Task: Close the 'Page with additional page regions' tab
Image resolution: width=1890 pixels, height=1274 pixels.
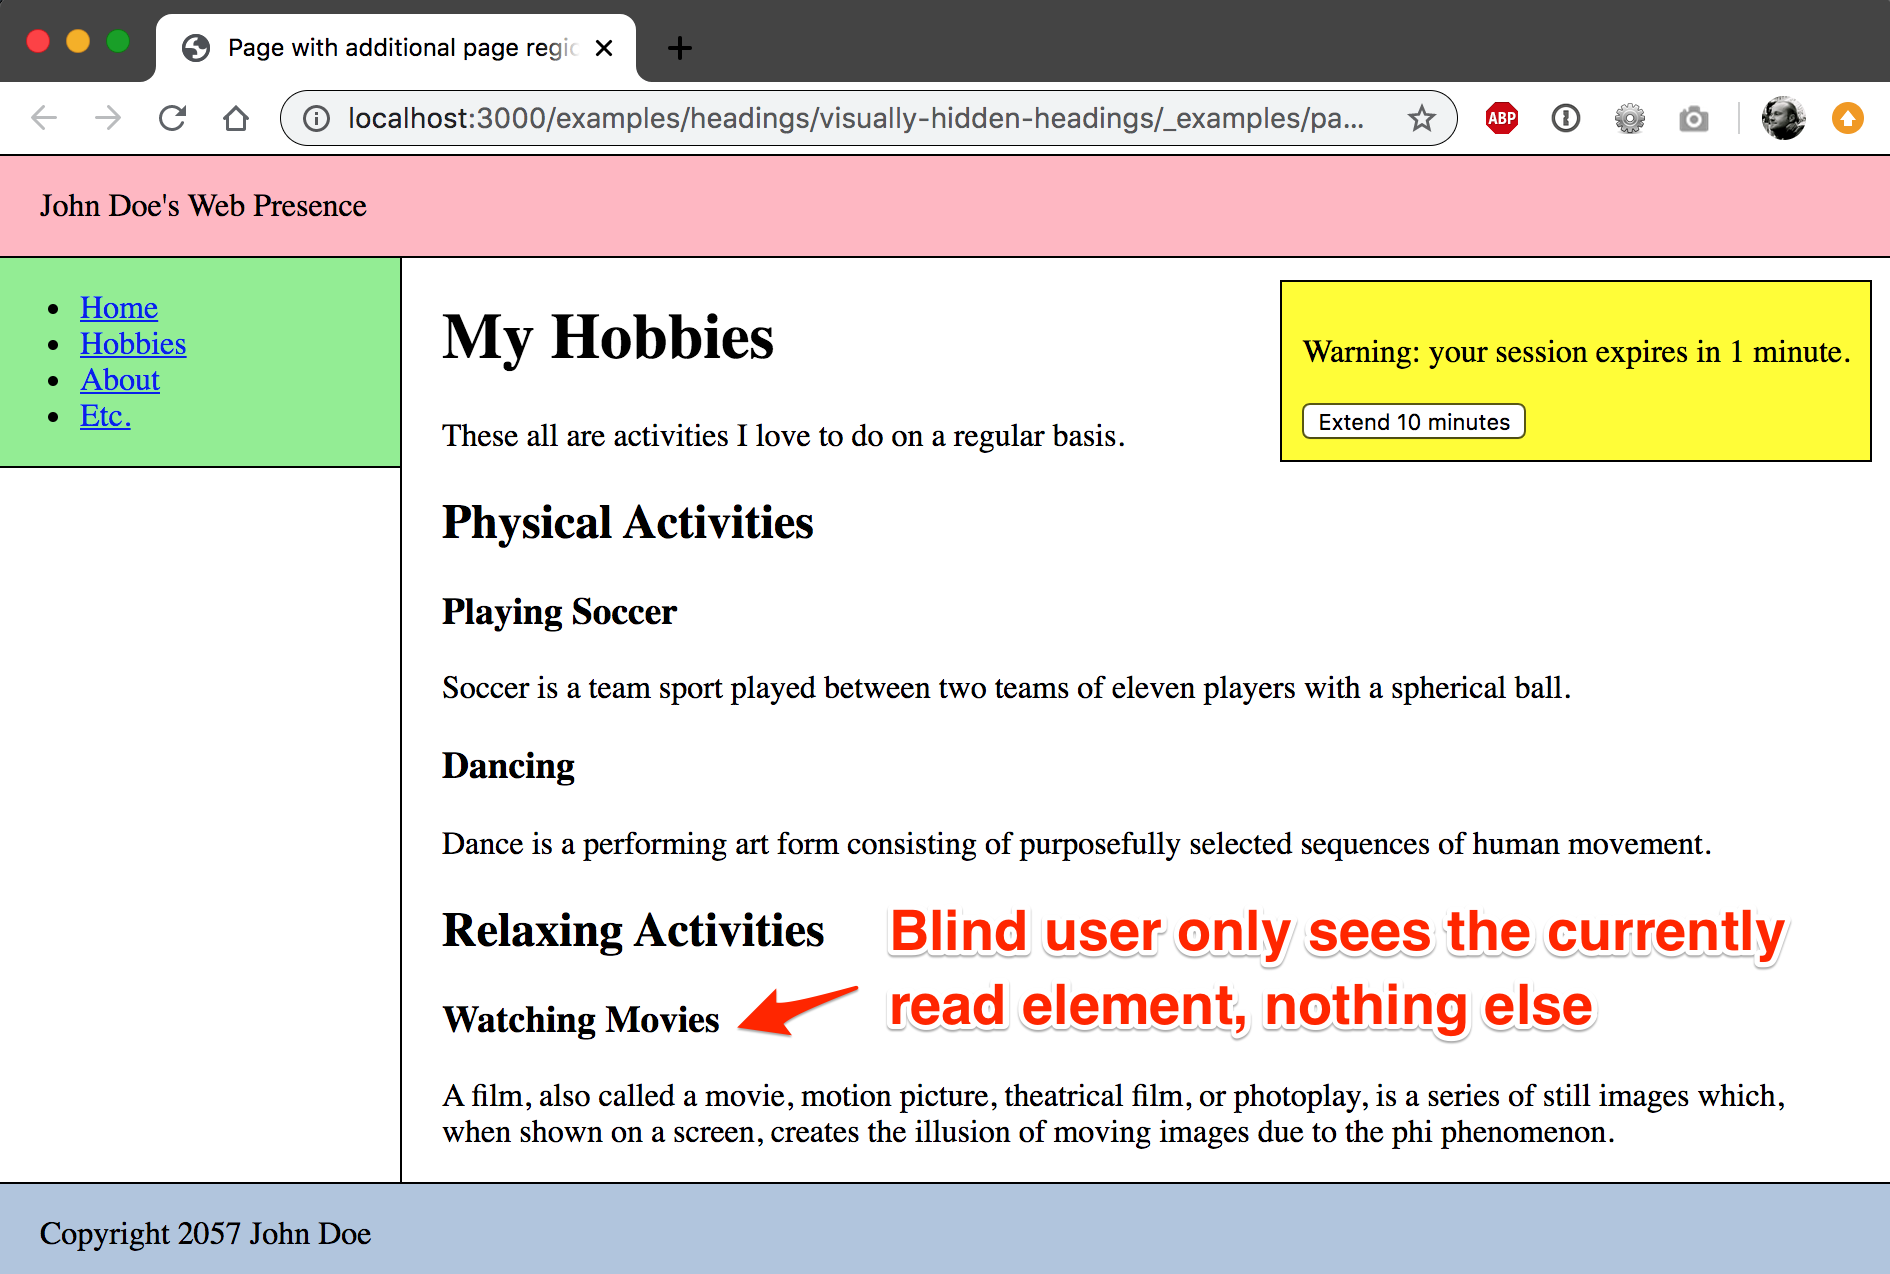Action: tap(604, 48)
